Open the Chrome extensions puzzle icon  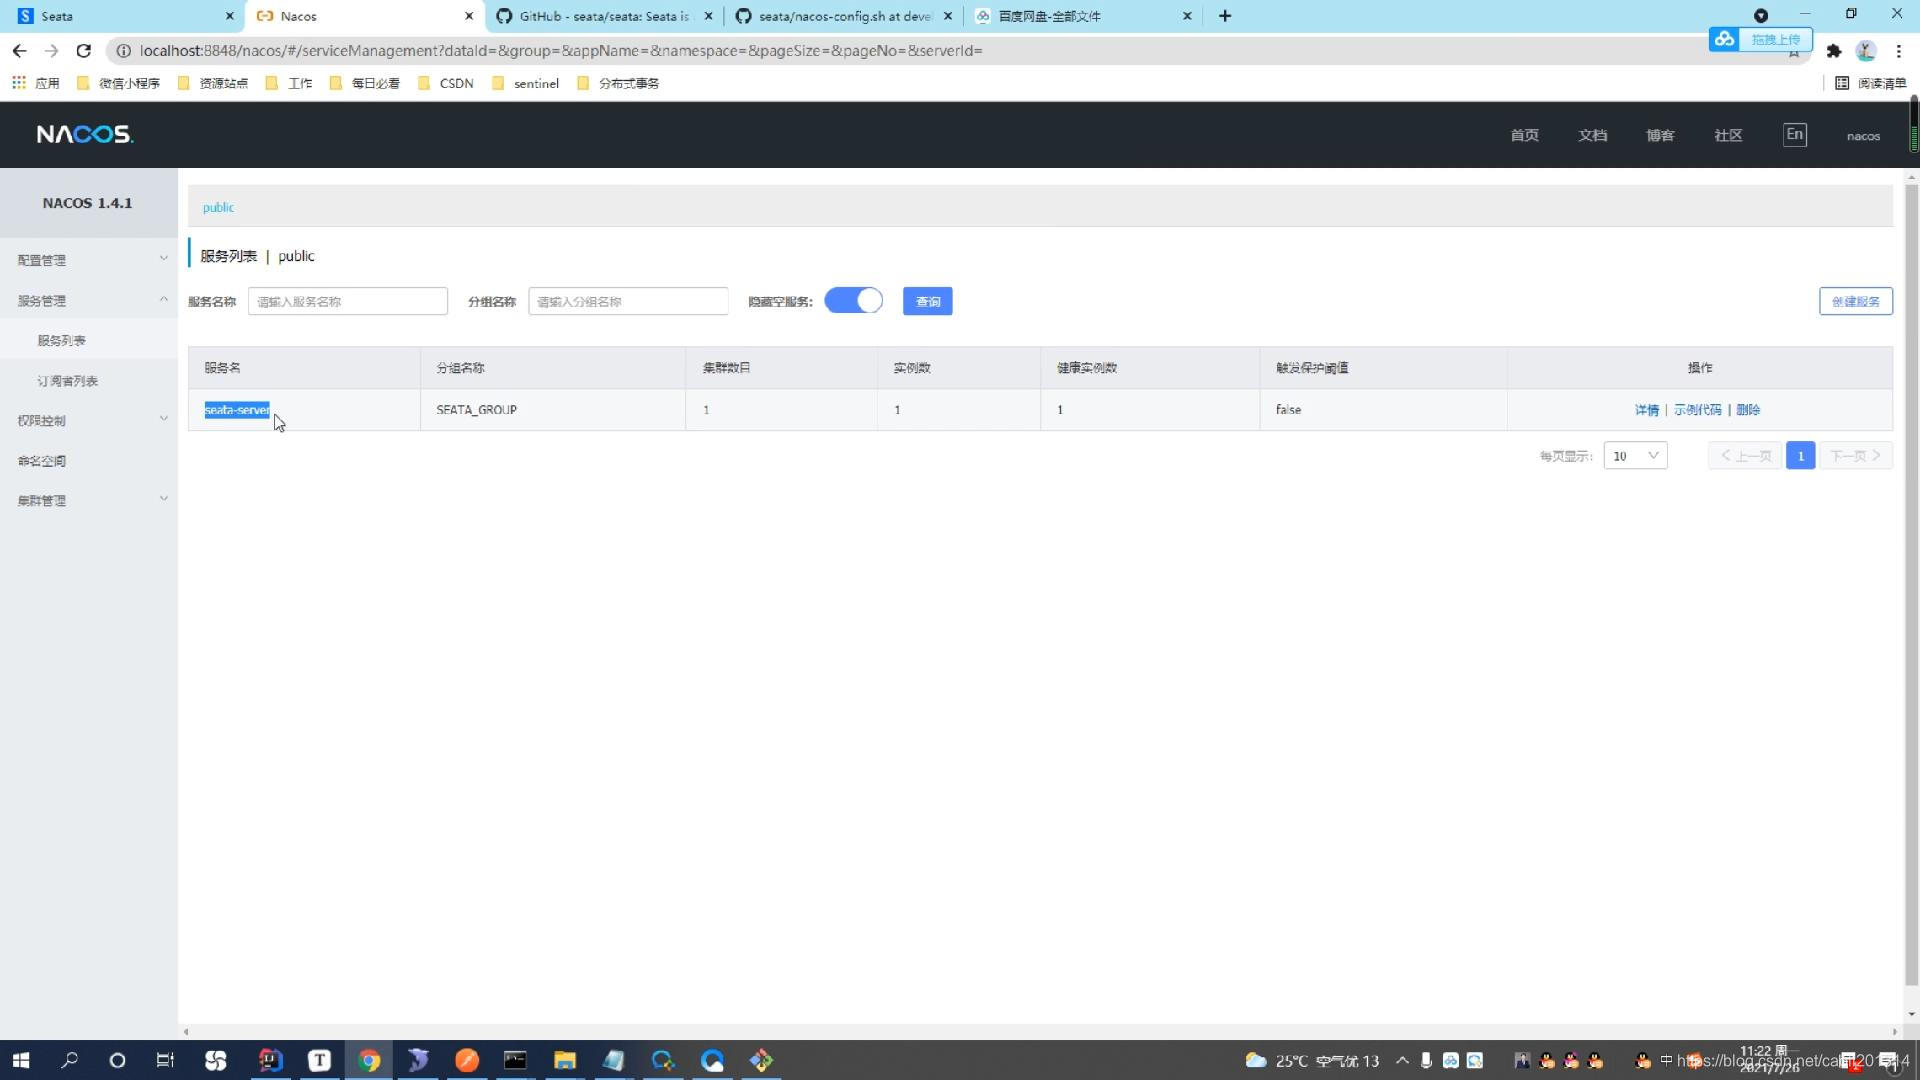[x=1833, y=51]
